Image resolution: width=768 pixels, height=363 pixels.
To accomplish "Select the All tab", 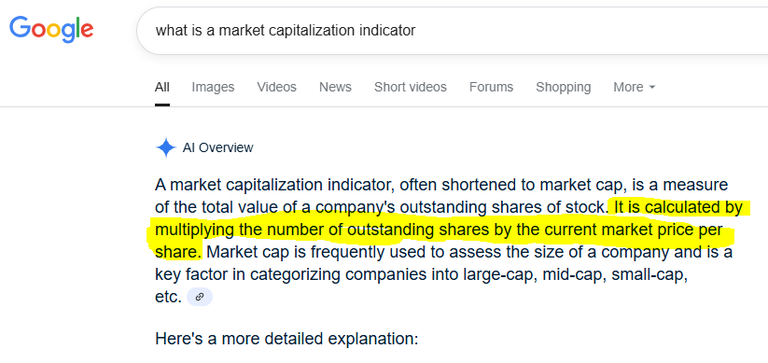I will click(162, 87).
